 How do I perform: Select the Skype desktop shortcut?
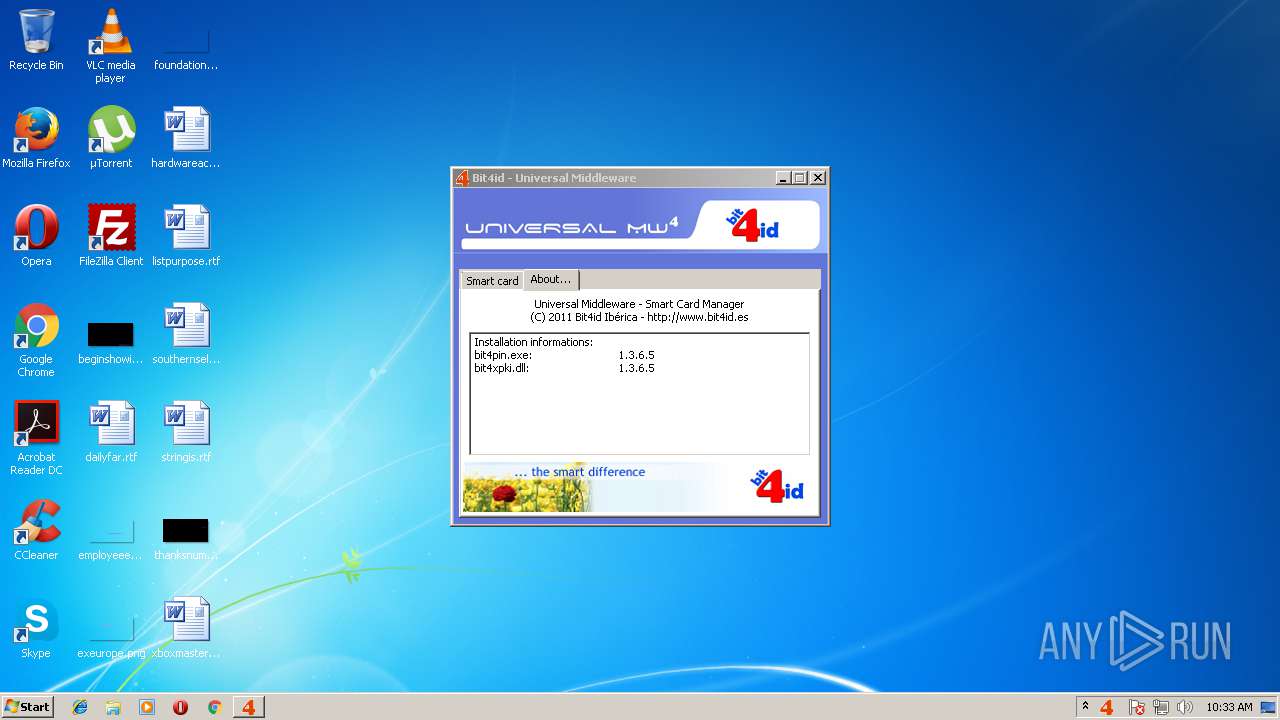click(36, 628)
